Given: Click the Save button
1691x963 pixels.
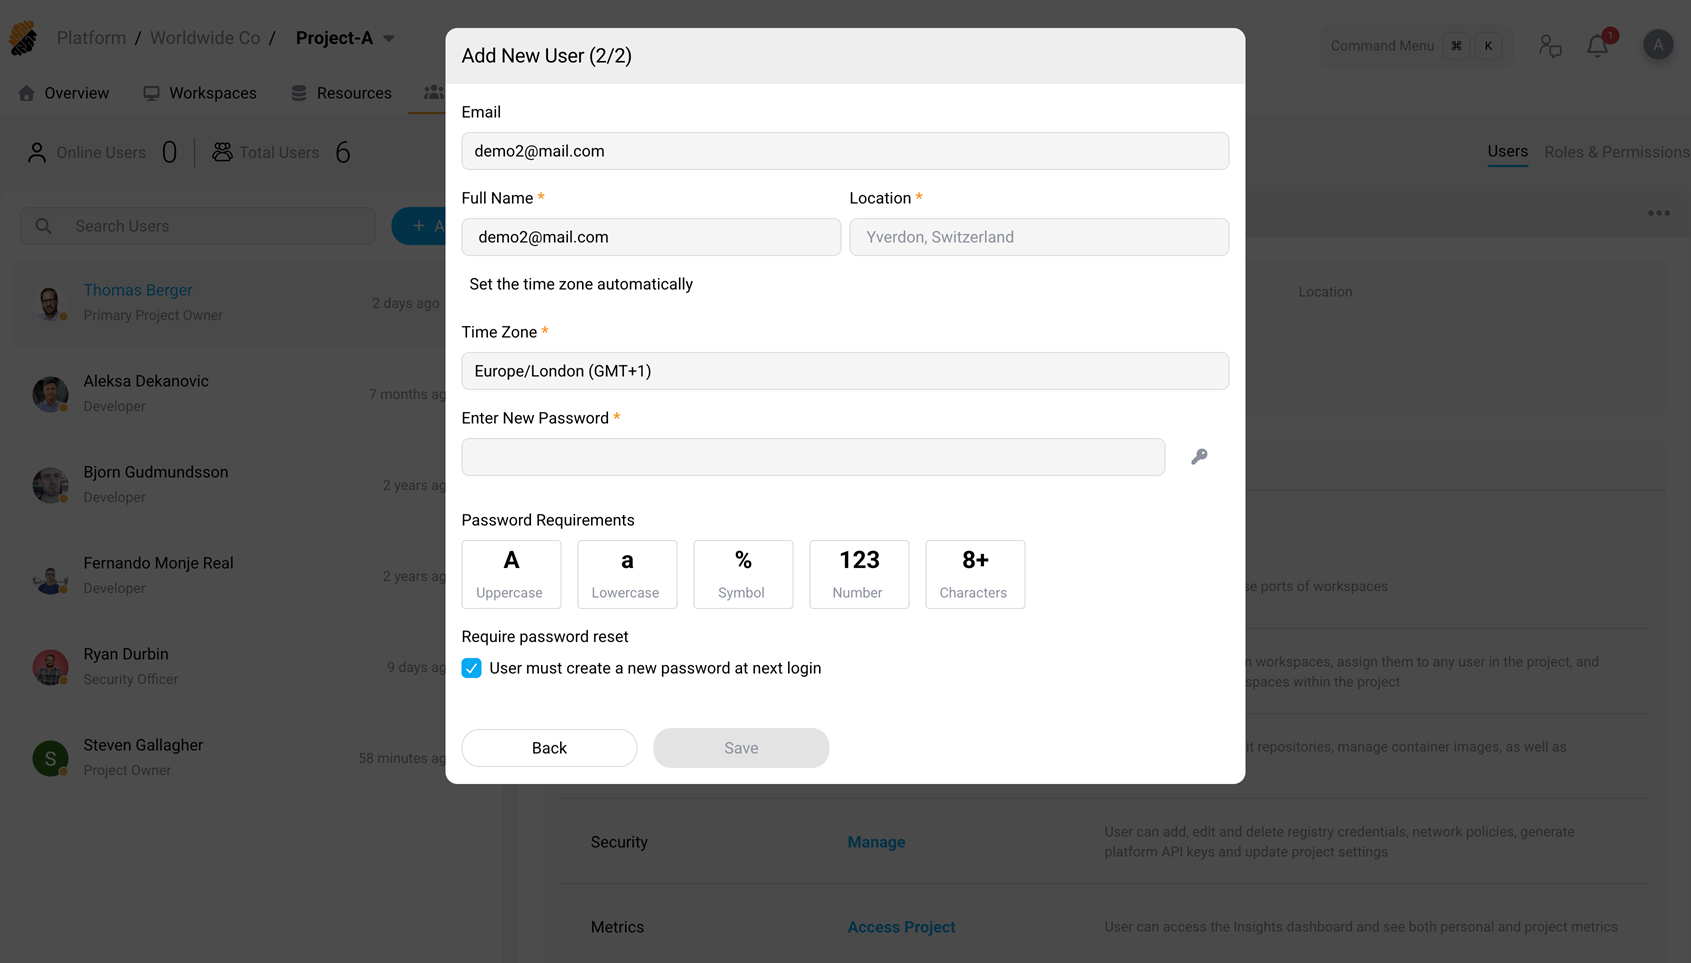Looking at the screenshot, I should pyautogui.click(x=741, y=748).
